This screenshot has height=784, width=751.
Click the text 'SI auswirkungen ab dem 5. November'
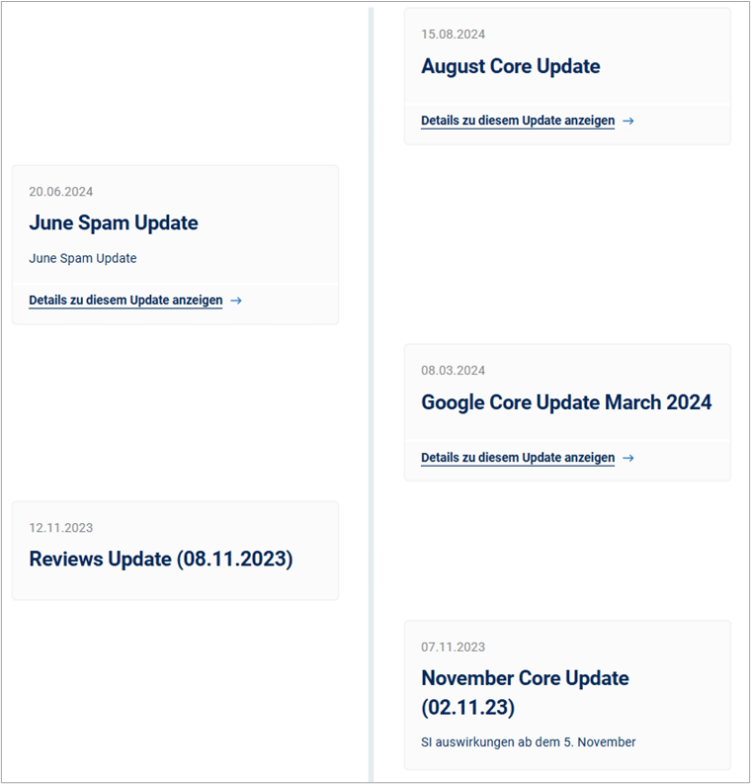[x=528, y=742]
